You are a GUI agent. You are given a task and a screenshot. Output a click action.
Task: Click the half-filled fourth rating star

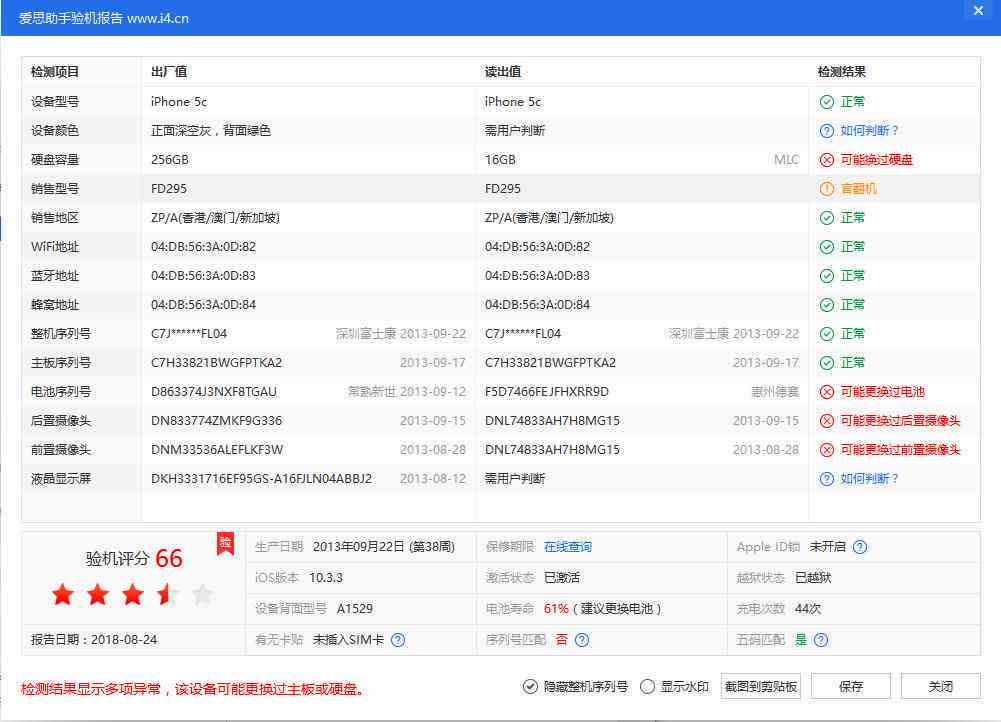[x=168, y=594]
